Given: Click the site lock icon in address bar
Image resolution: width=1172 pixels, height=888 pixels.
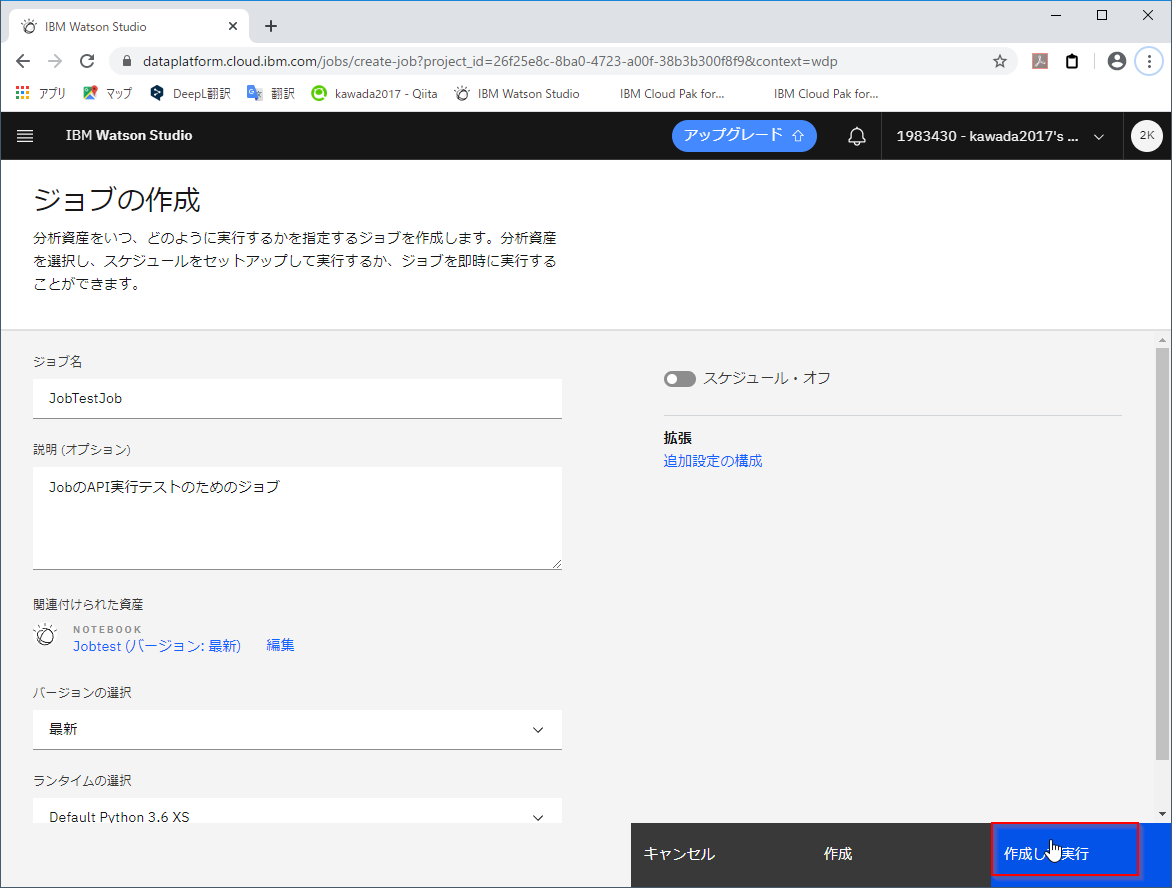Looking at the screenshot, I should pyautogui.click(x=126, y=61).
